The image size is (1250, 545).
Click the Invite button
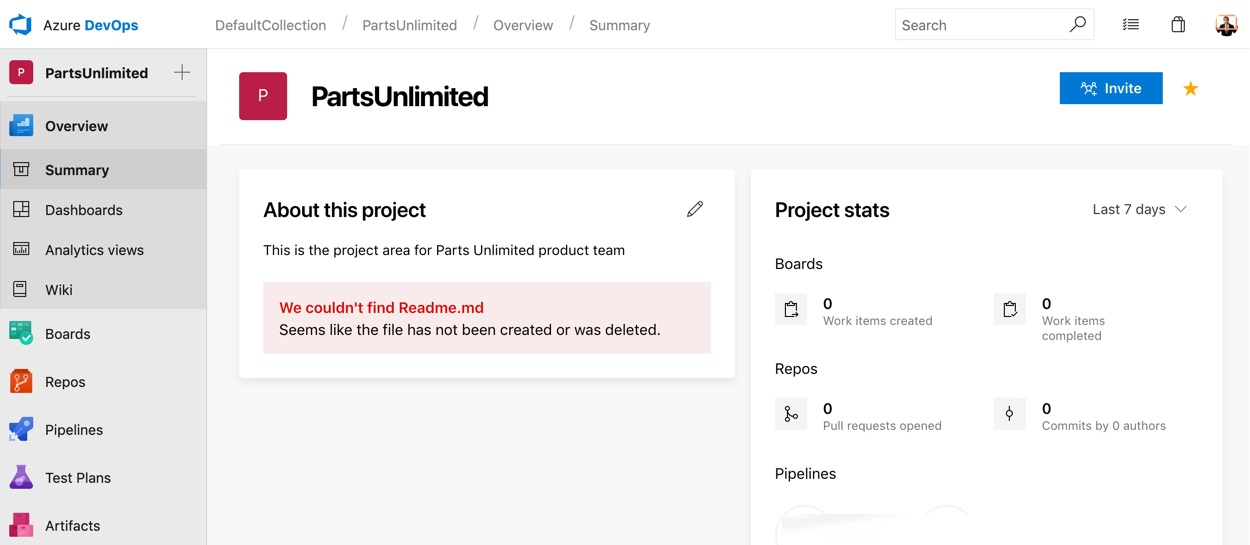(x=1111, y=88)
